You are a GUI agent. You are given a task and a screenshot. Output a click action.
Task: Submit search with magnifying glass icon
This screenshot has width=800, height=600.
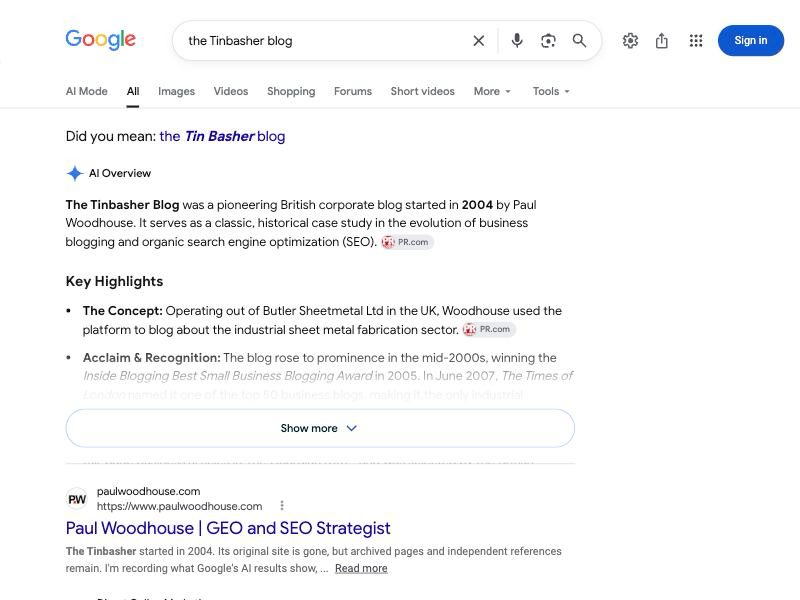(x=579, y=40)
